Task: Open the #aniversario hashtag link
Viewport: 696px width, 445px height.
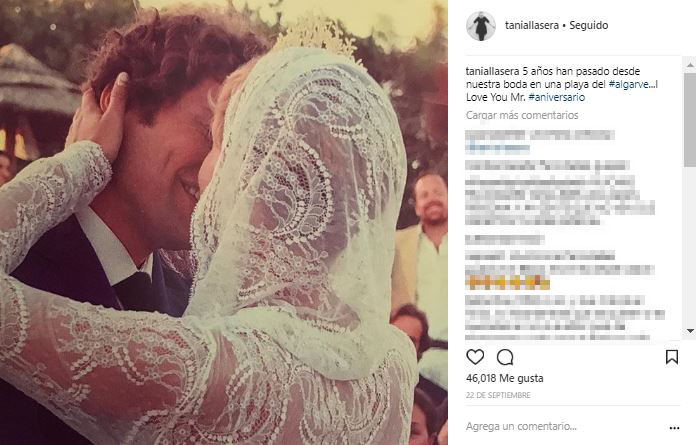Action: coord(557,97)
